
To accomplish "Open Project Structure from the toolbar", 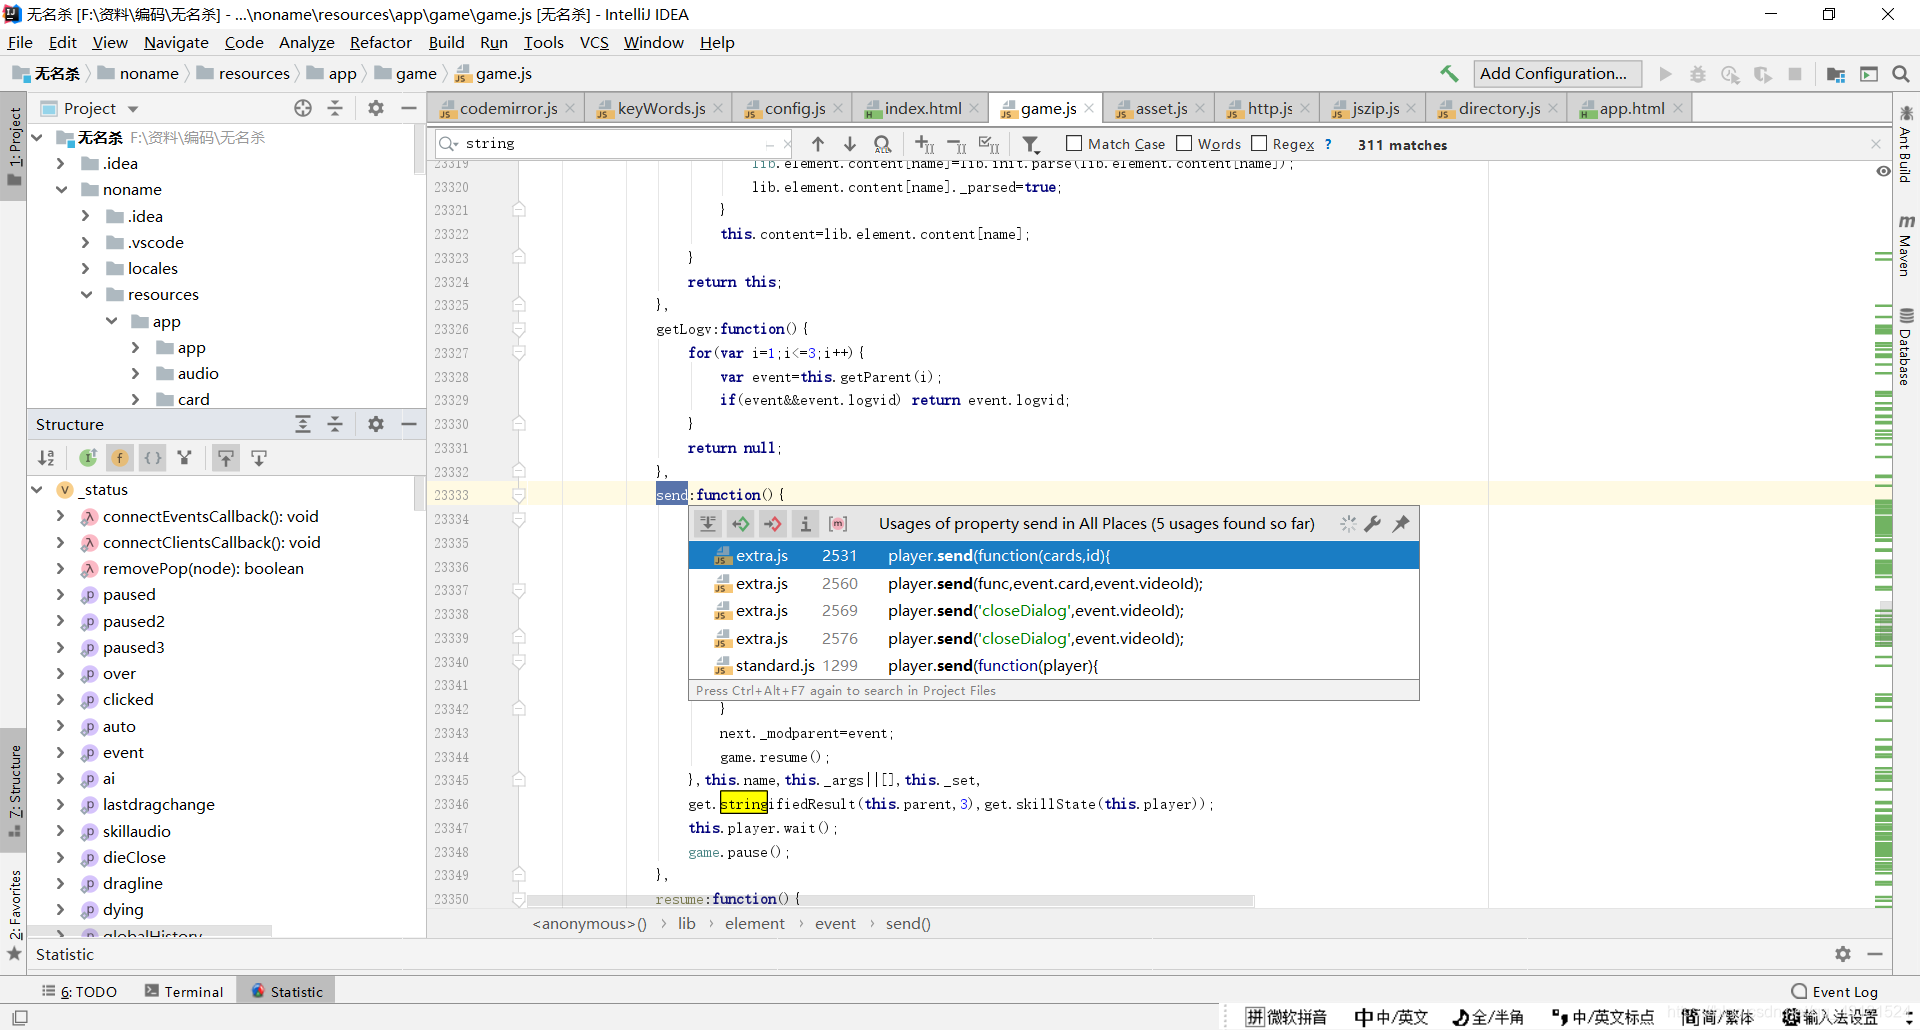I will click(x=1836, y=74).
